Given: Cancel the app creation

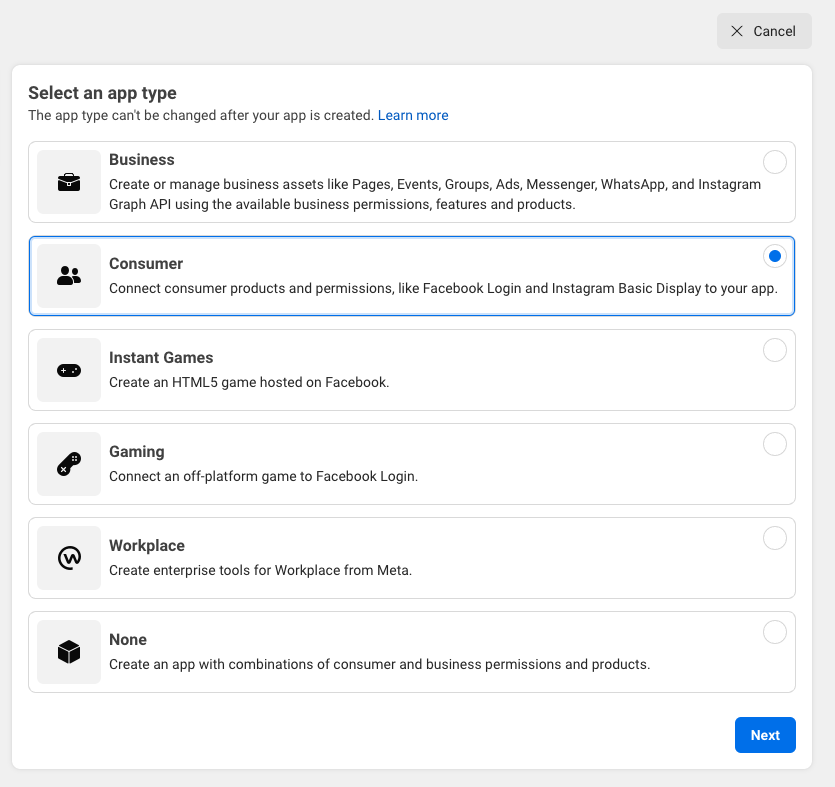Looking at the screenshot, I should click(764, 31).
